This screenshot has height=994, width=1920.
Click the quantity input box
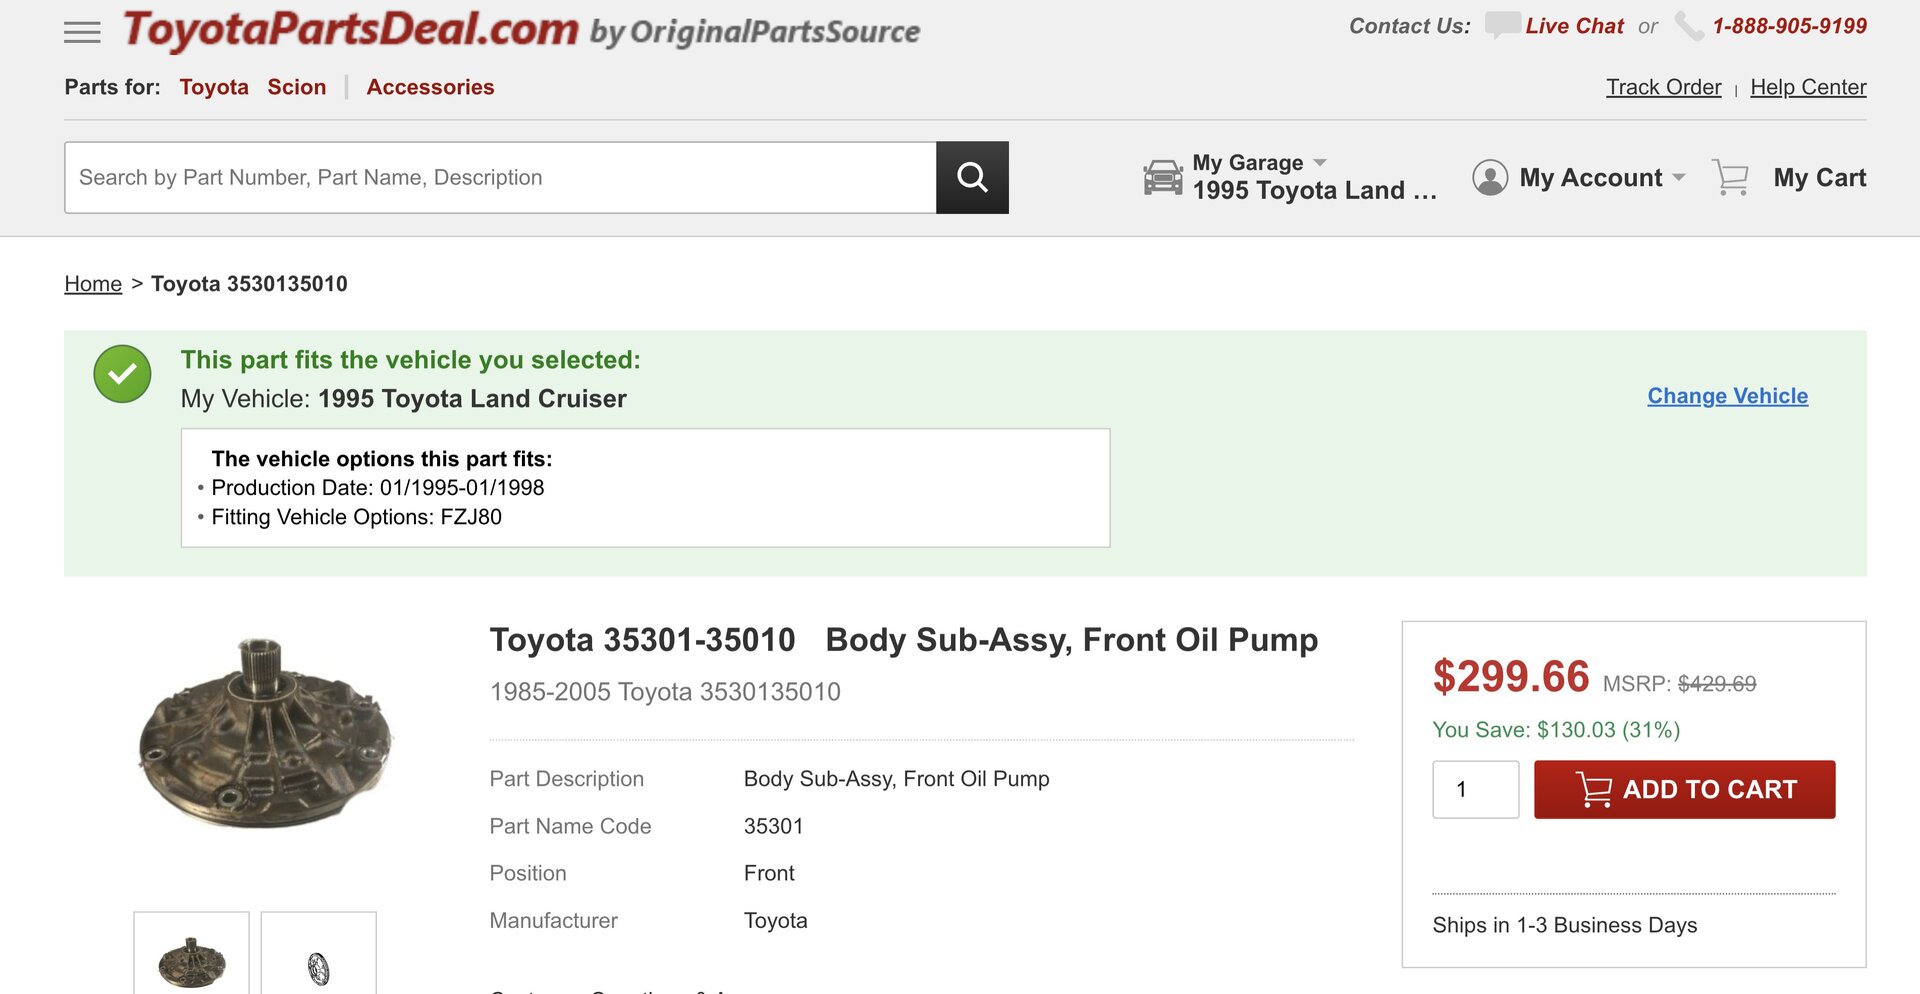pos(1475,789)
